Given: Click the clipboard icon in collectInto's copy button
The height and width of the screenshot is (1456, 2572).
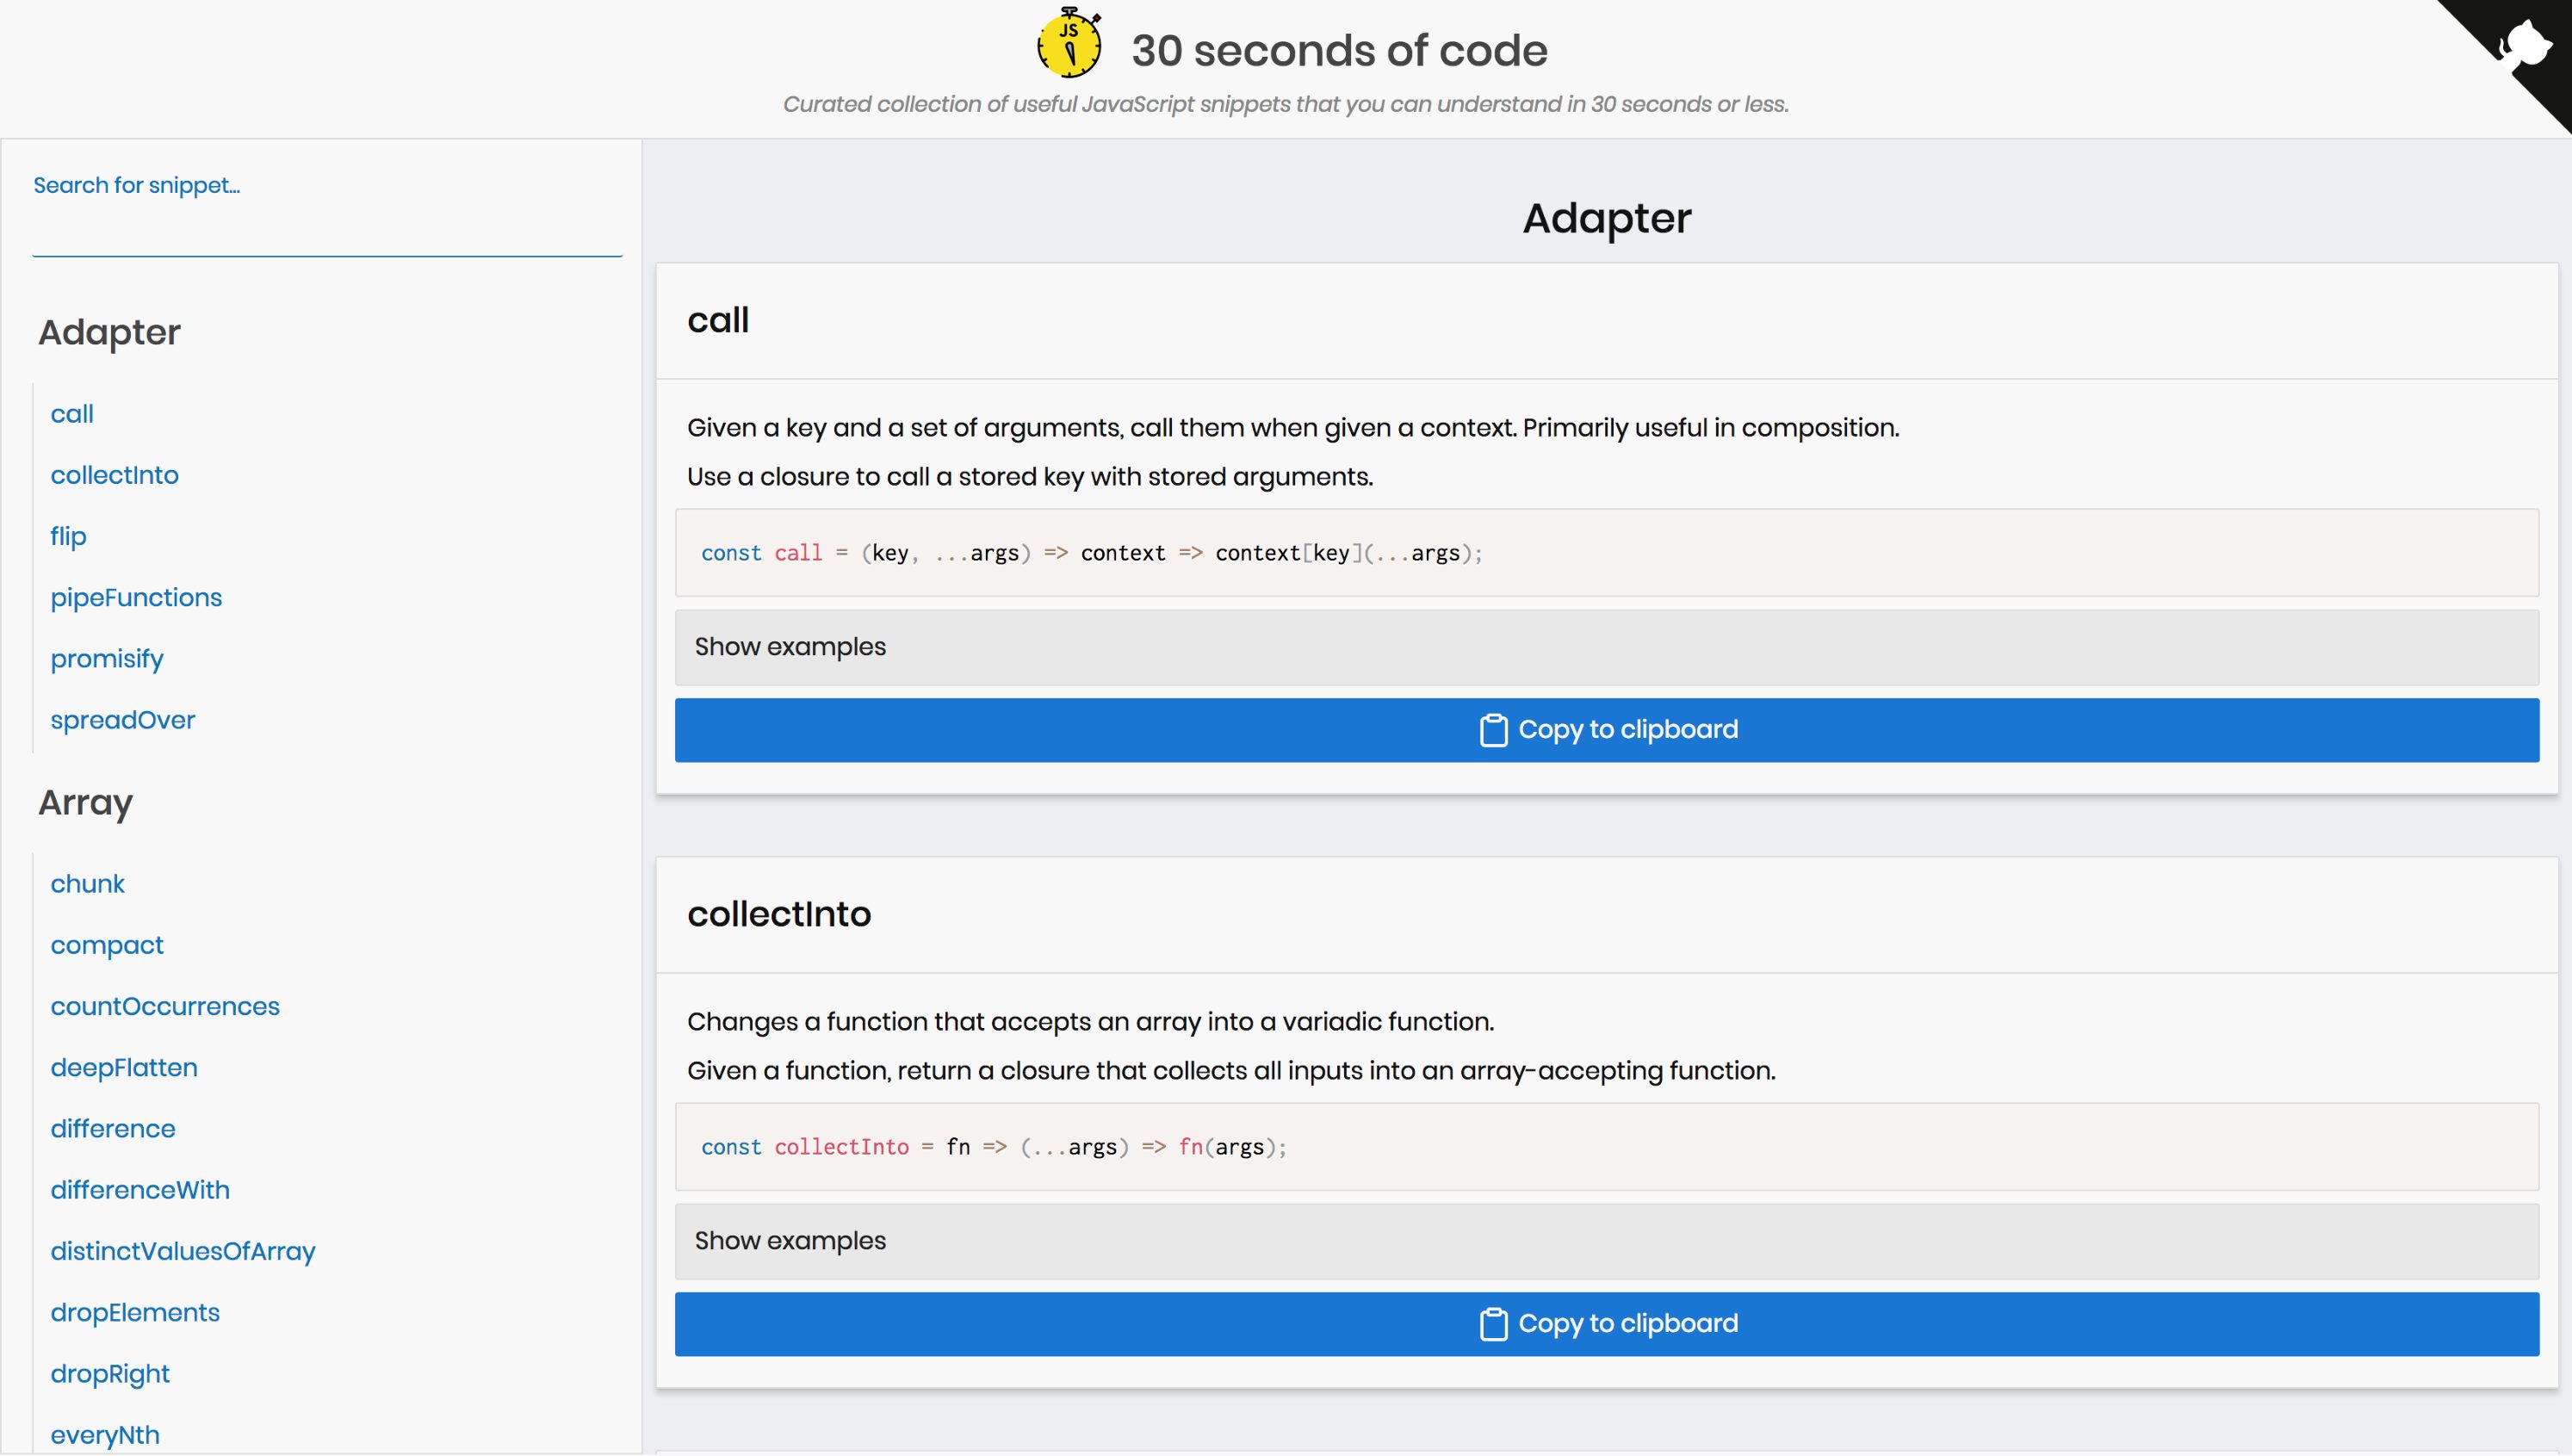Looking at the screenshot, I should click(x=1493, y=1323).
